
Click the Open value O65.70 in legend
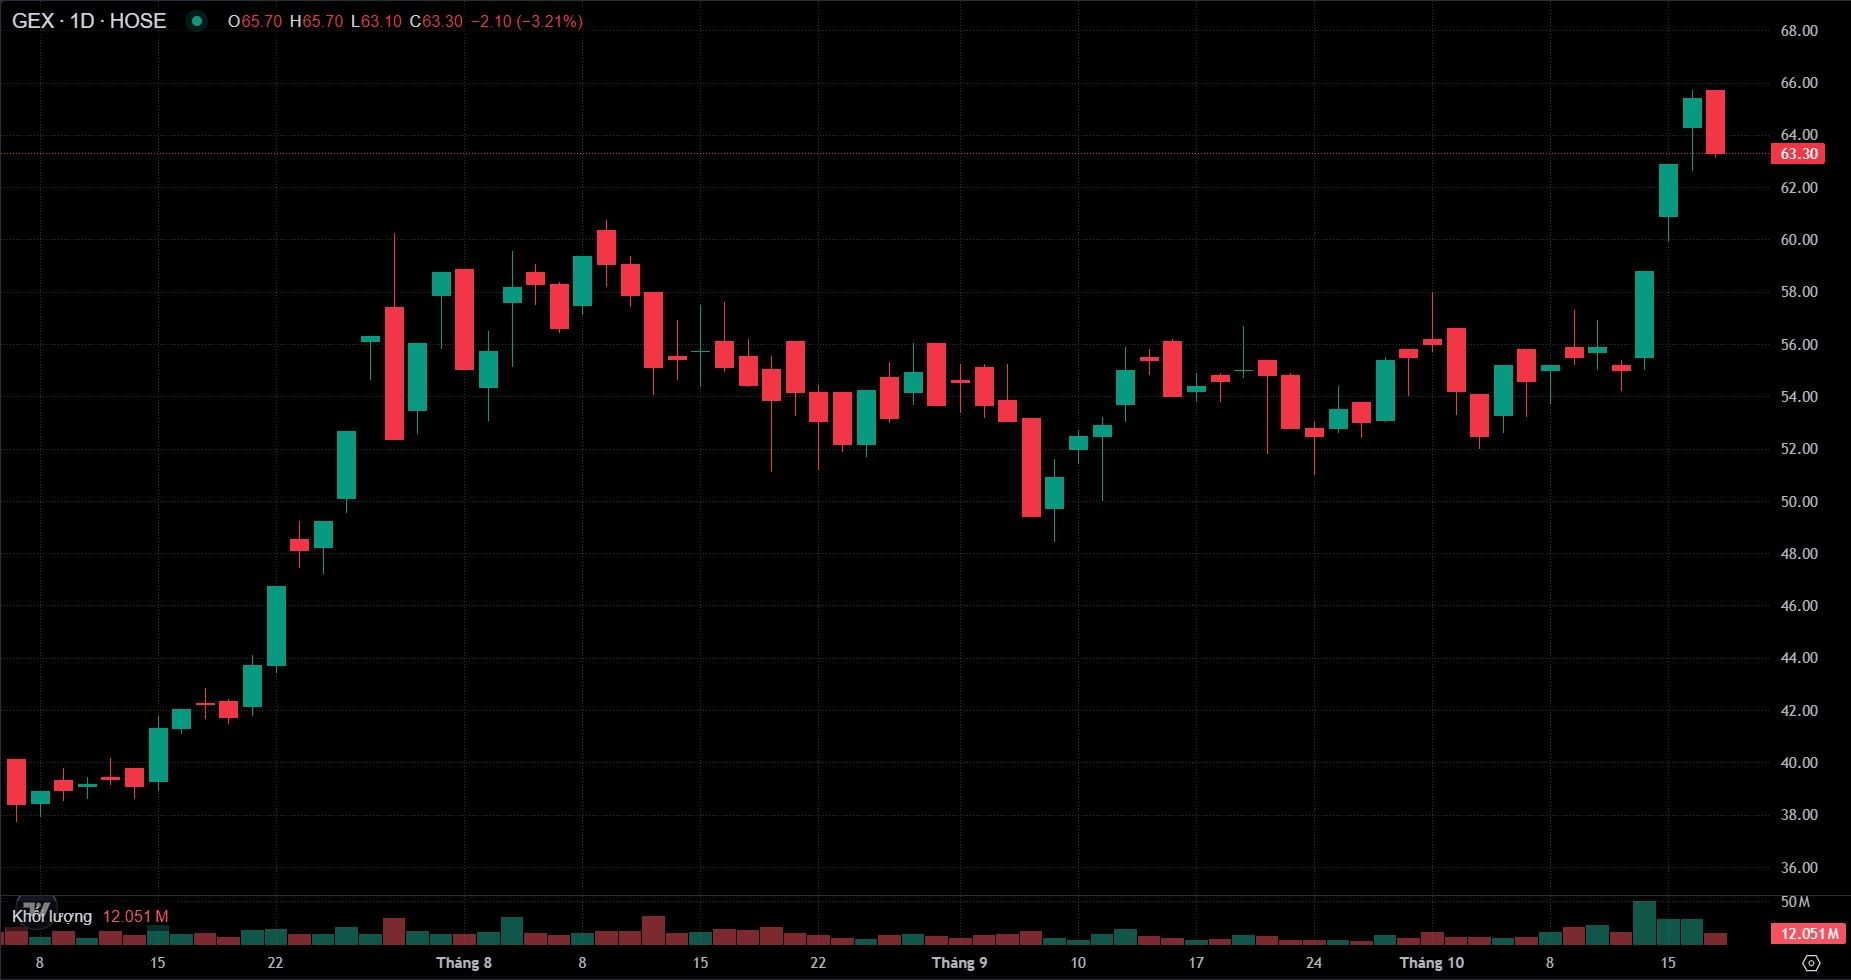[254, 21]
